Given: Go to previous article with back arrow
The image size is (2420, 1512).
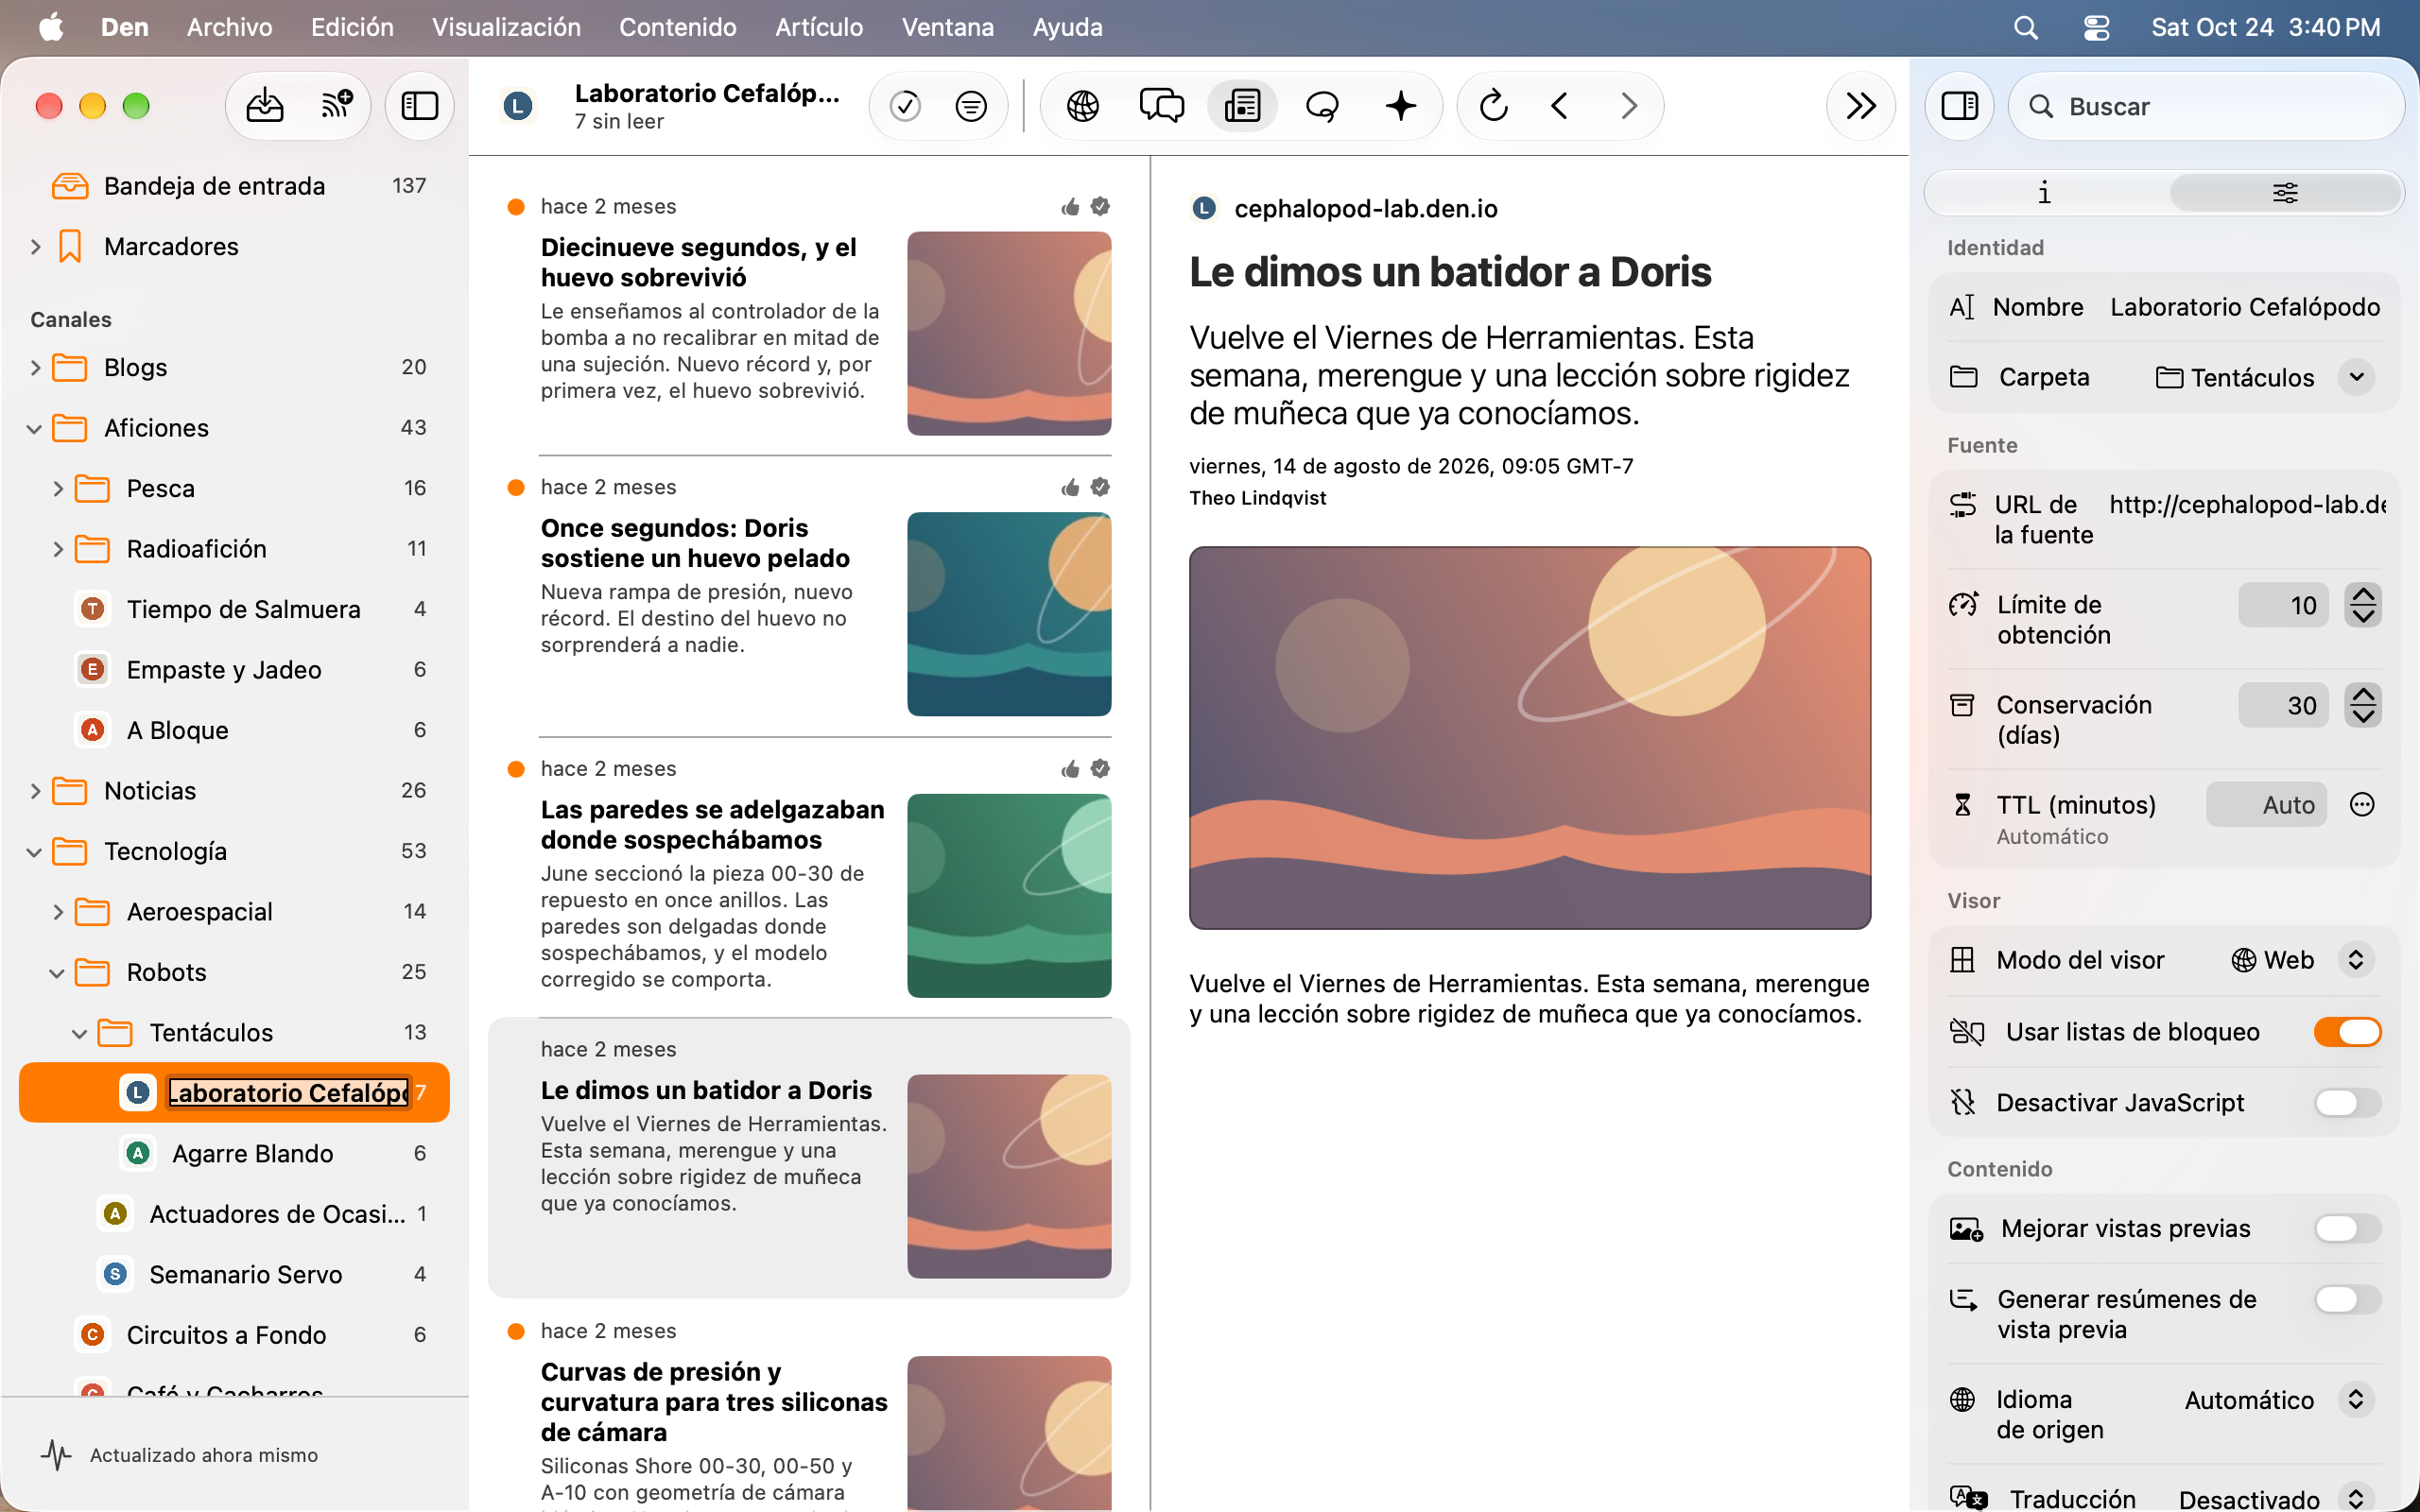Looking at the screenshot, I should click(1560, 105).
